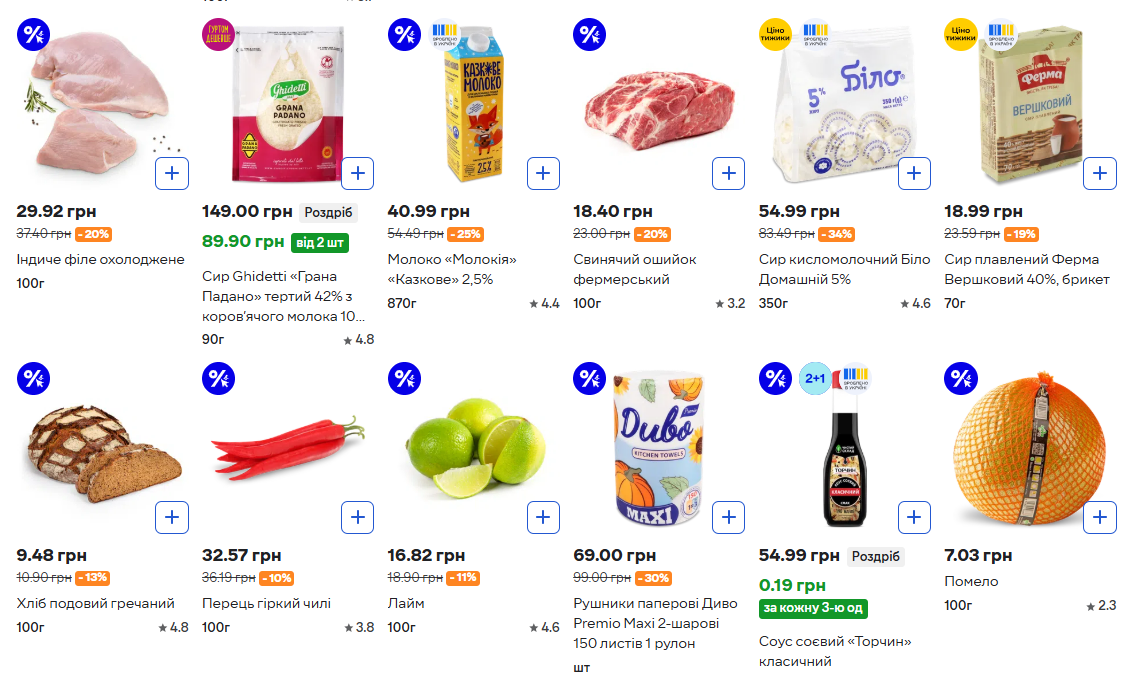This screenshot has width=1148, height=677.
Task: Add chili pepper to cart
Action: coord(357,517)
